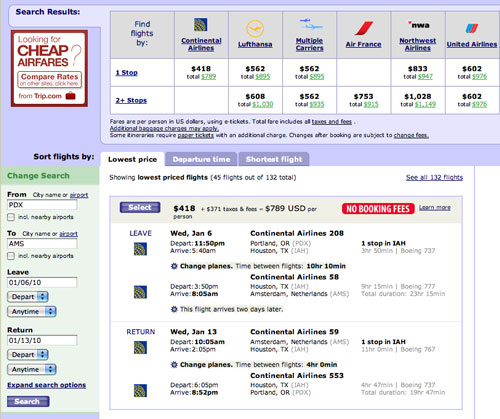Click the red suitcase icon in Trip.com ad
The height and width of the screenshot is (419, 500).
tap(71, 96)
